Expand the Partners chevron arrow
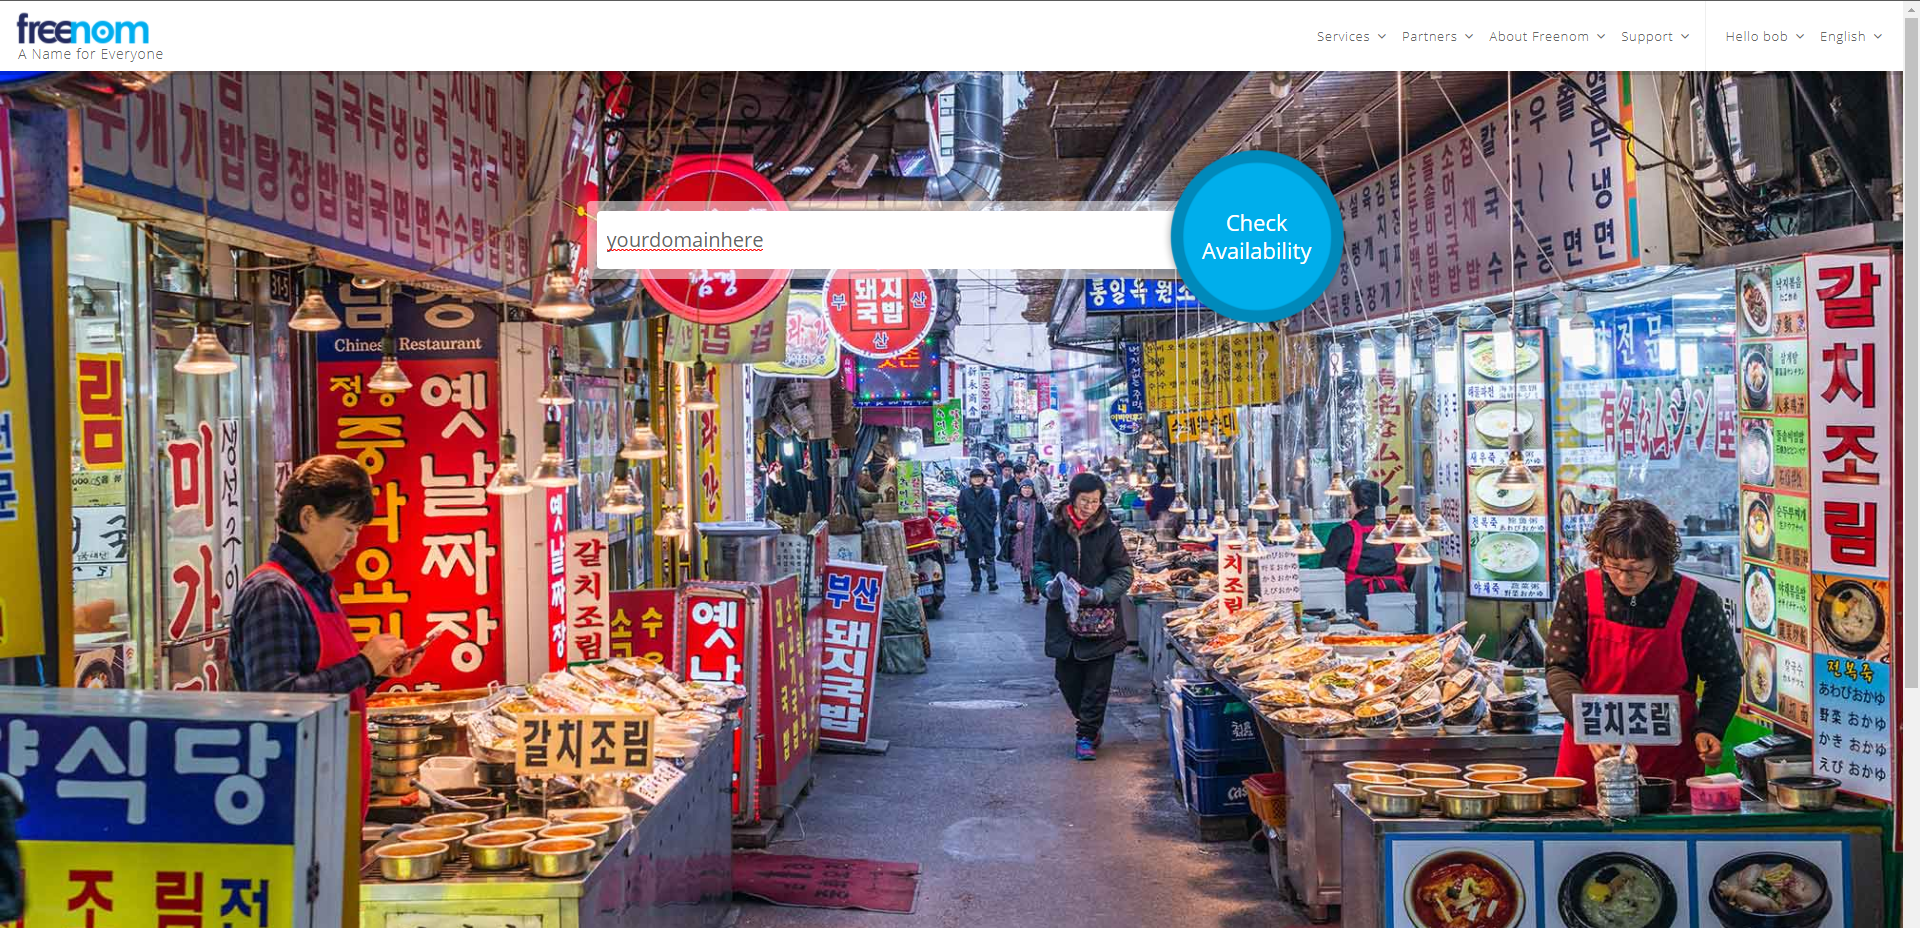This screenshot has width=1920, height=928. pyautogui.click(x=1469, y=37)
